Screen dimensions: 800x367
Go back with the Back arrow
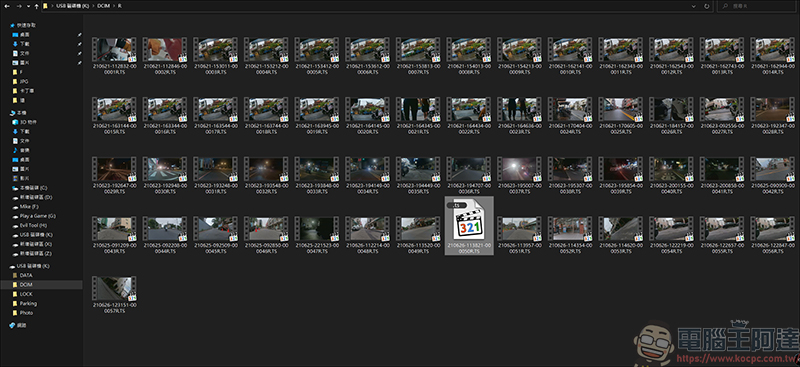[x=7, y=6]
